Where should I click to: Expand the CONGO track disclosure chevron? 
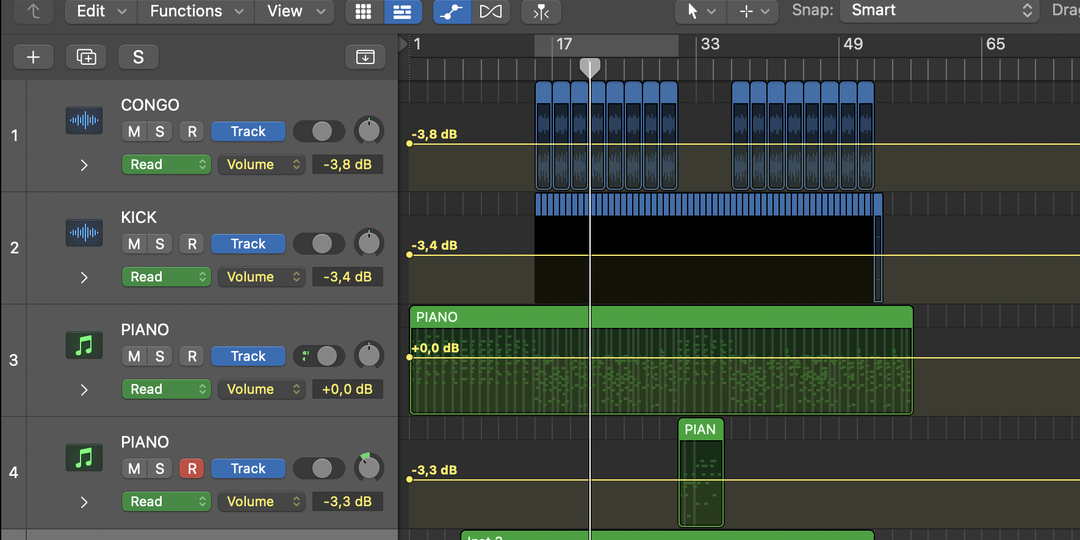click(84, 165)
